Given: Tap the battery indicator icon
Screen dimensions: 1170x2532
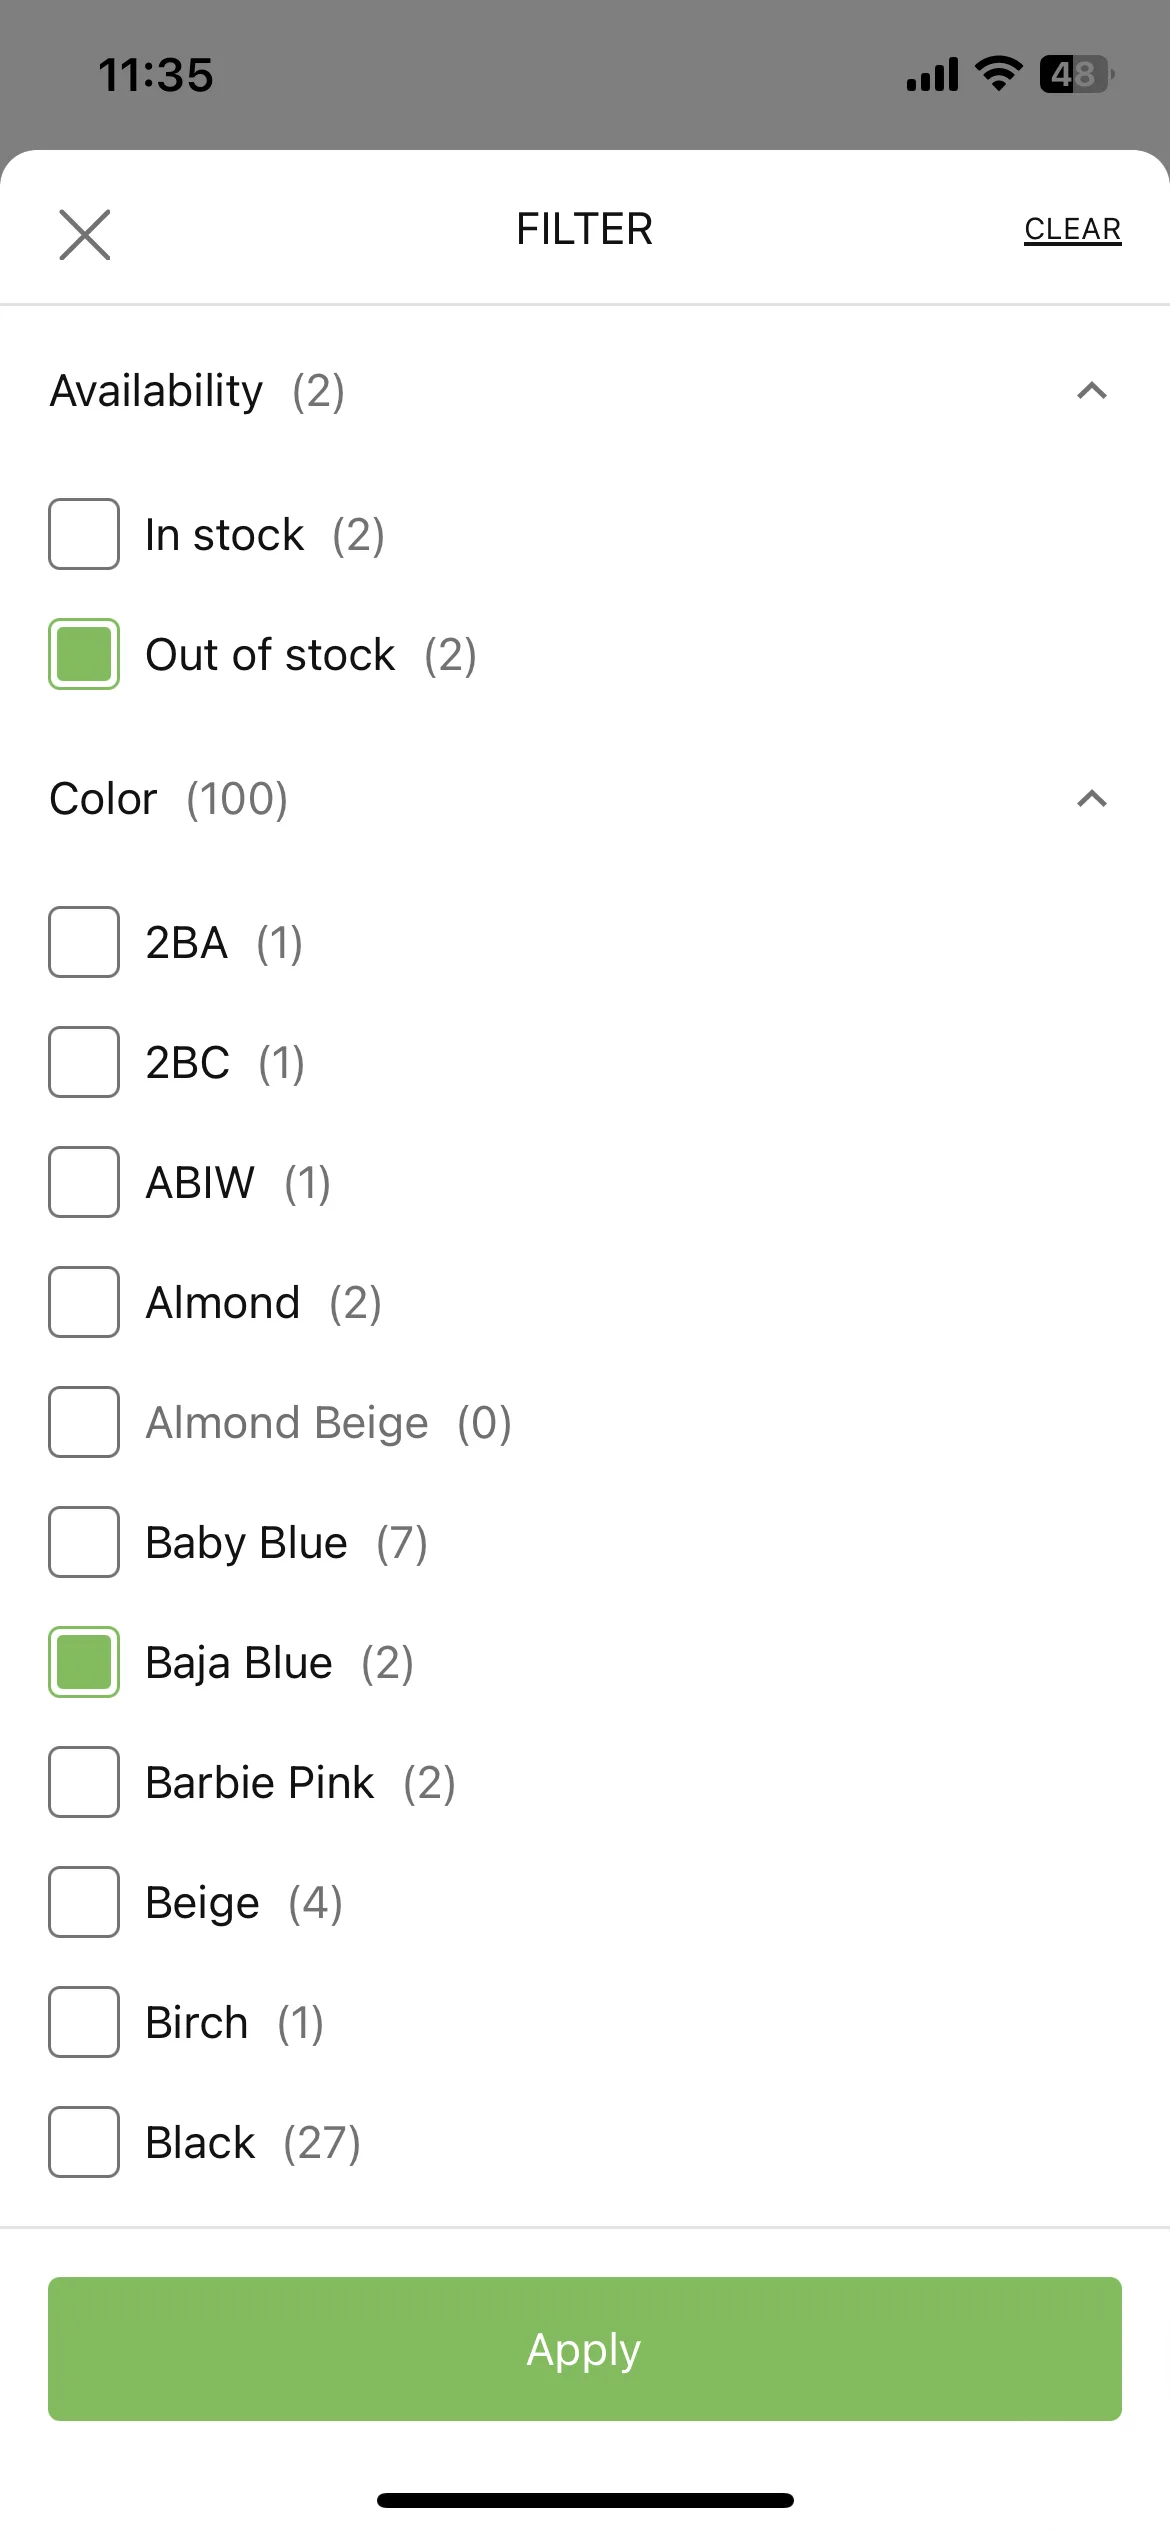Looking at the screenshot, I should point(1077,74).
